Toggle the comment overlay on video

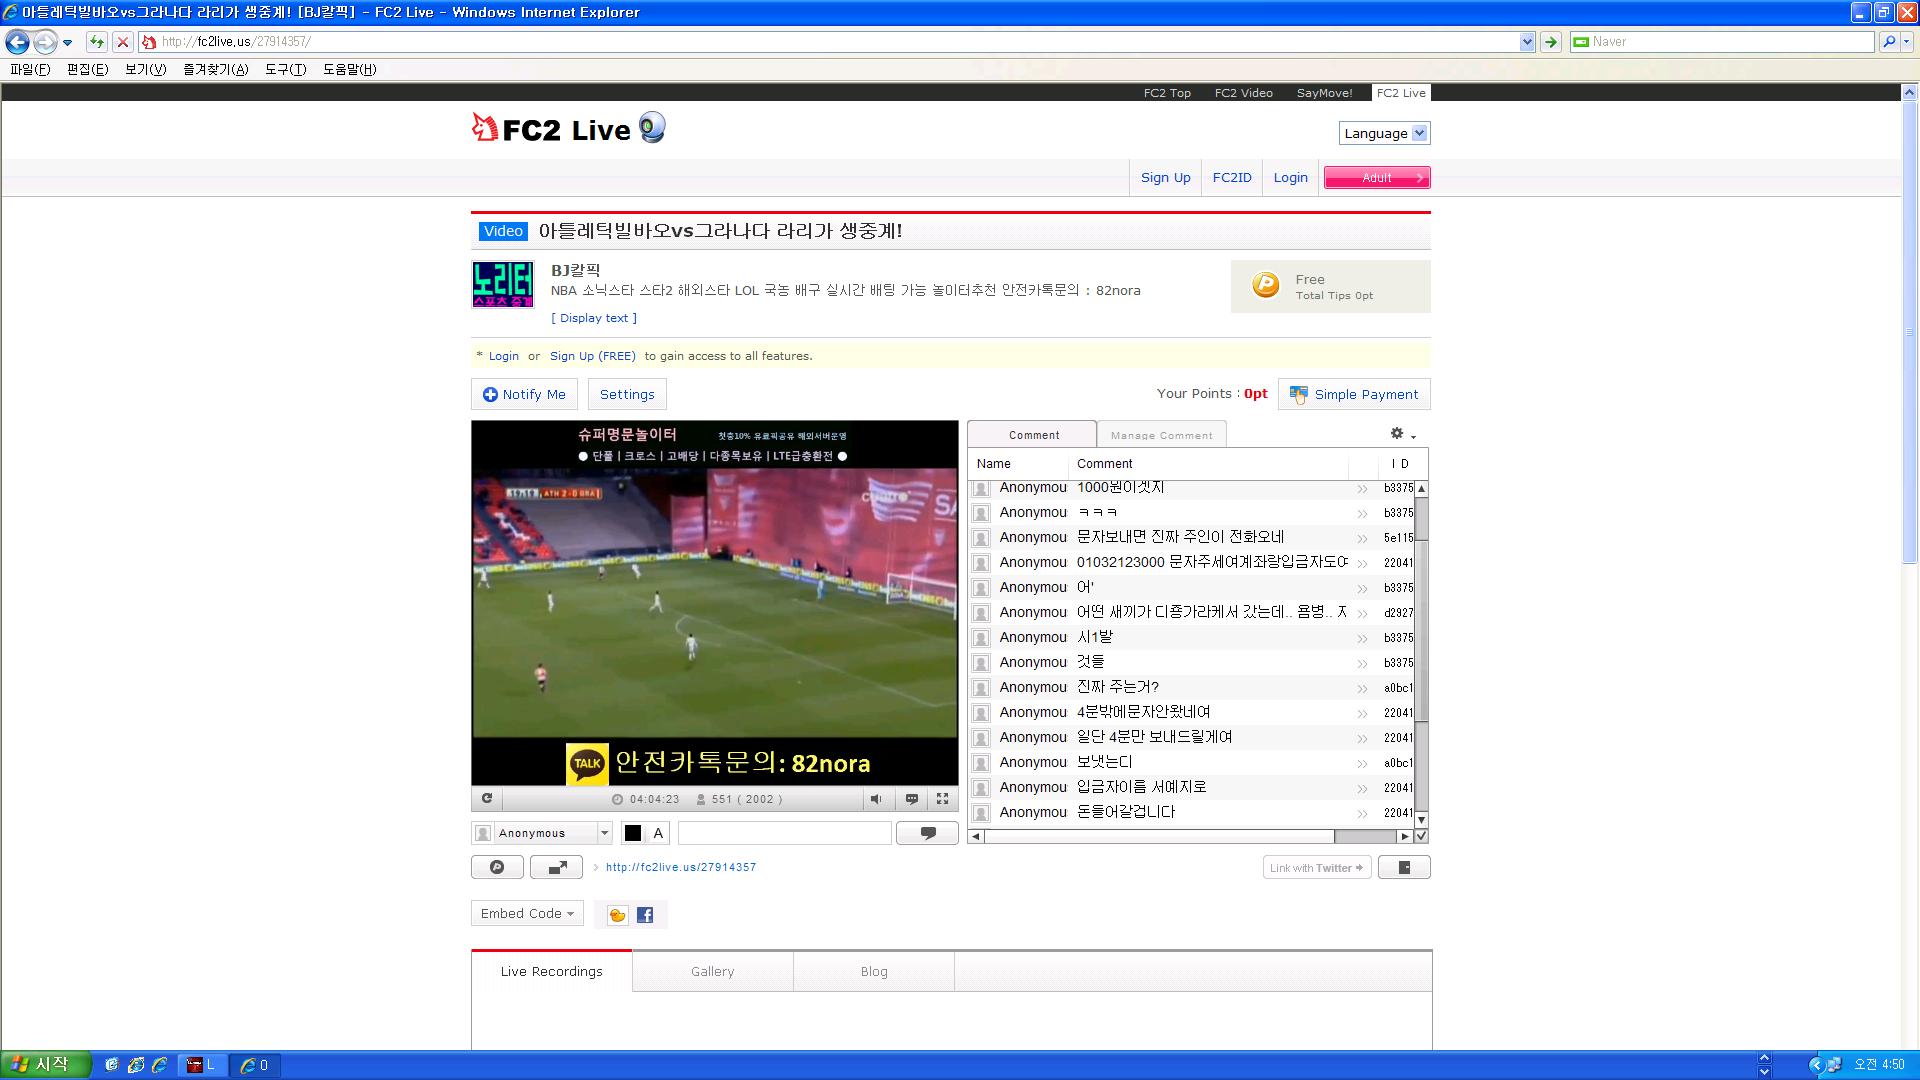coord(911,799)
